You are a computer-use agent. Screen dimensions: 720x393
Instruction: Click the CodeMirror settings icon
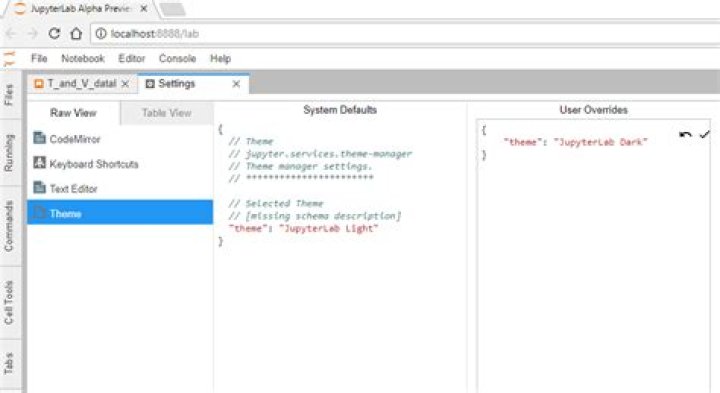tap(39, 138)
